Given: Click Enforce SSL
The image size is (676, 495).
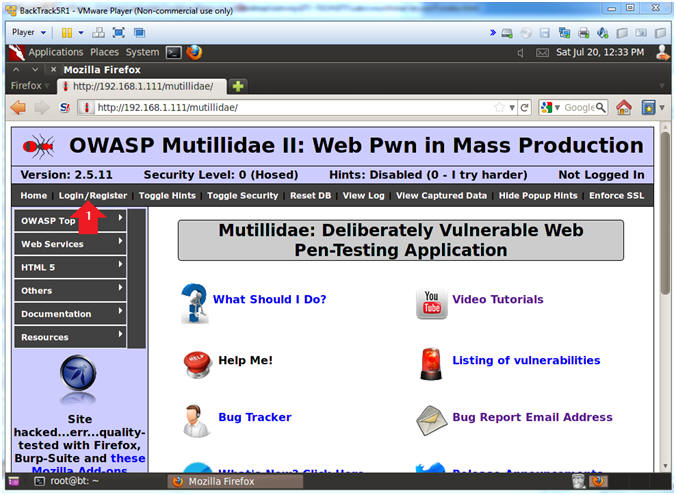Looking at the screenshot, I should coord(617,195).
